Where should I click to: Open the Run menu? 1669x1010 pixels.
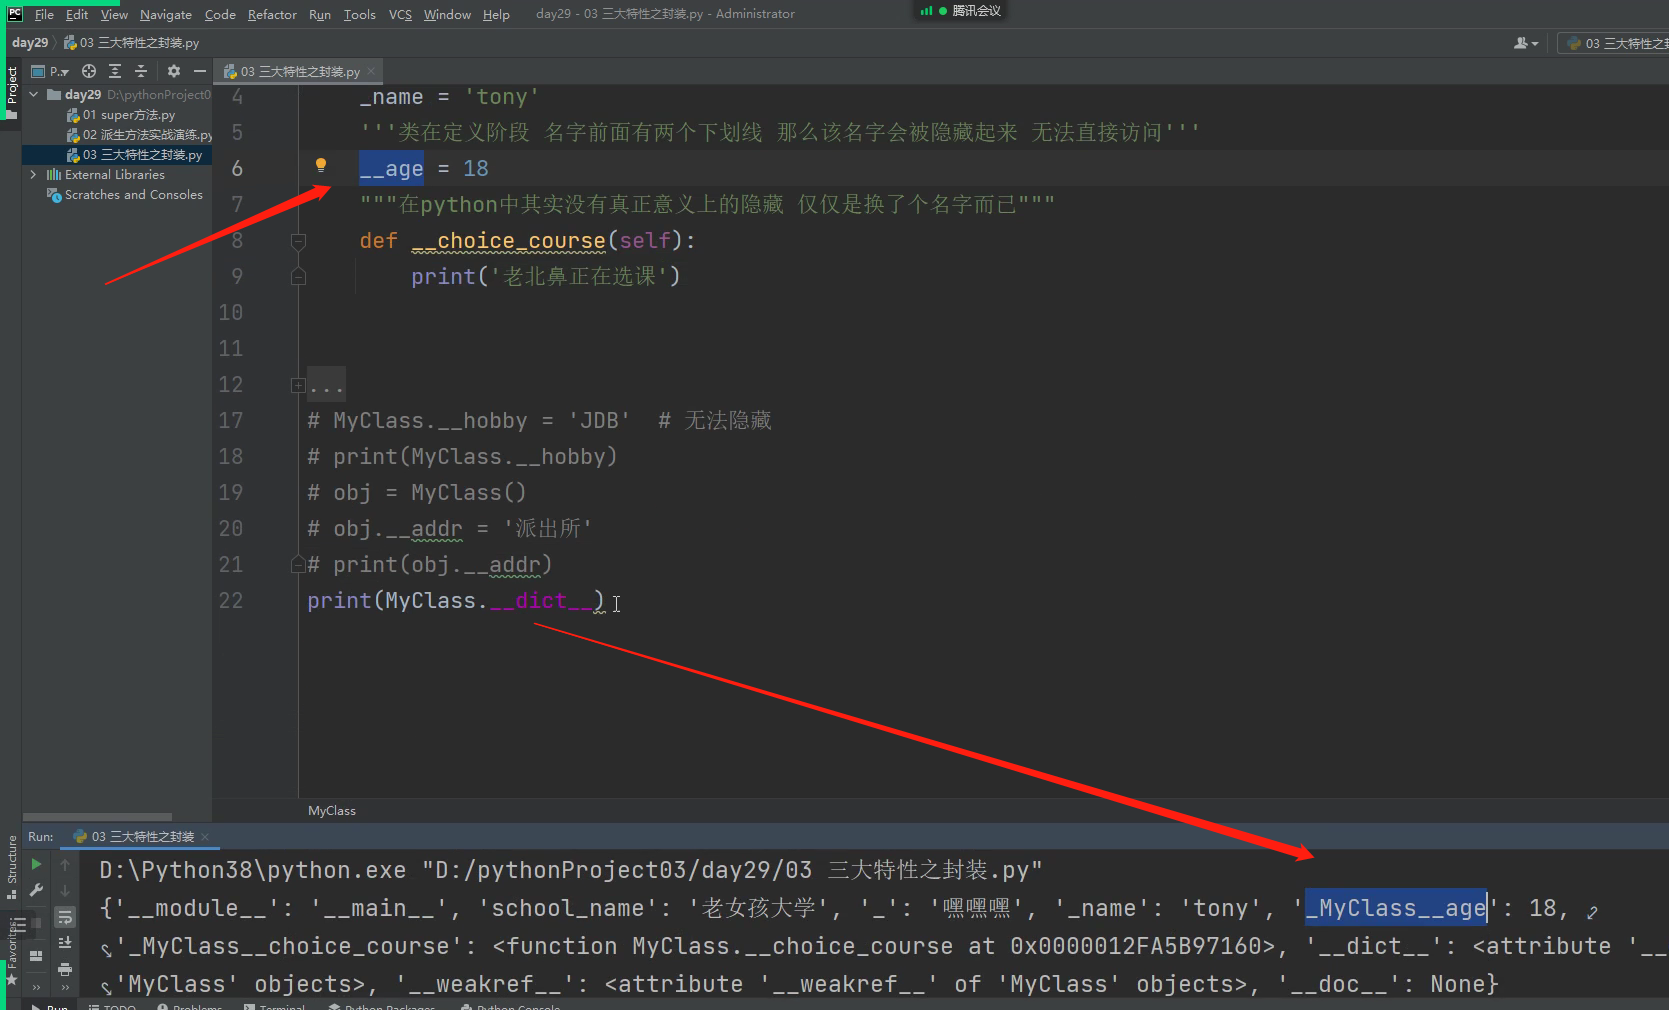(x=320, y=14)
